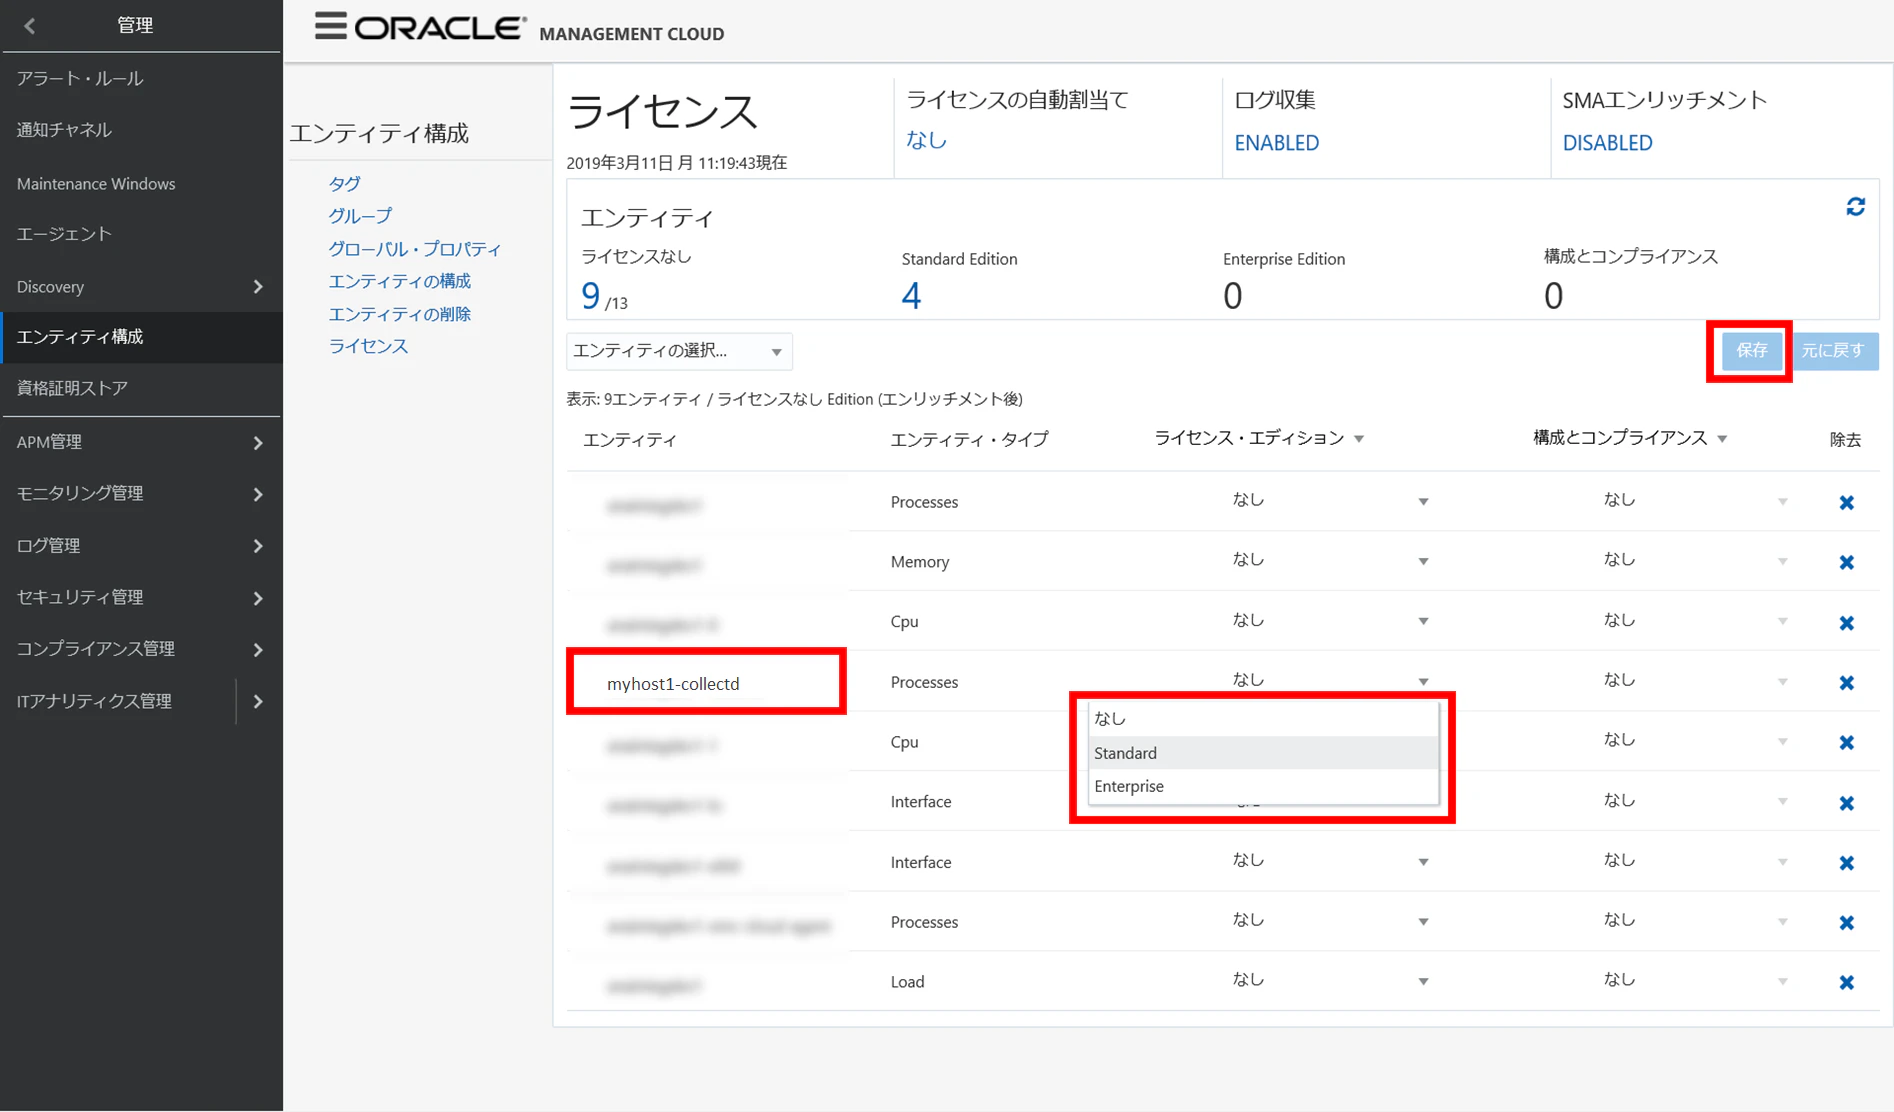The width and height of the screenshot is (1894, 1112).
Task: Open the グループ link
Action: (x=360, y=216)
